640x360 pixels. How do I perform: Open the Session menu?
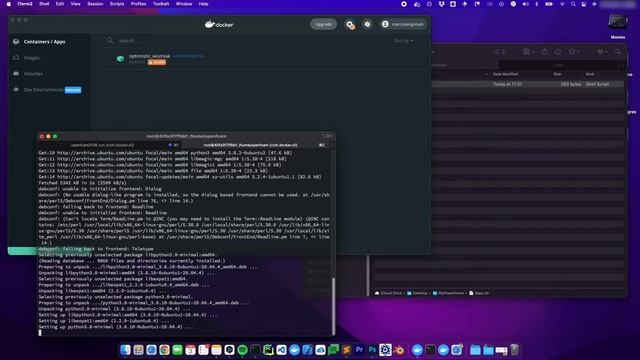pos(95,4)
